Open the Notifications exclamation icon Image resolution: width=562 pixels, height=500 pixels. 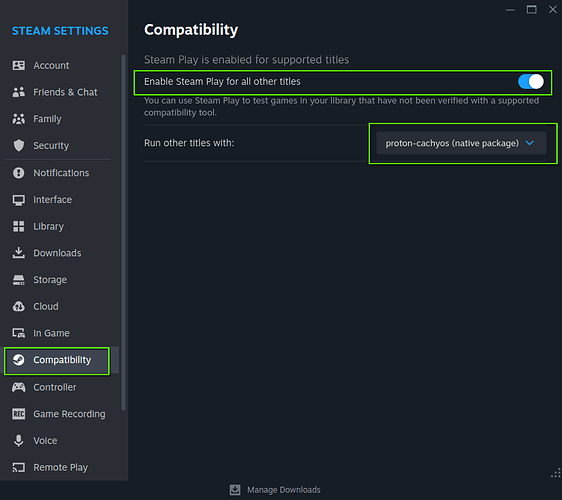click(19, 173)
